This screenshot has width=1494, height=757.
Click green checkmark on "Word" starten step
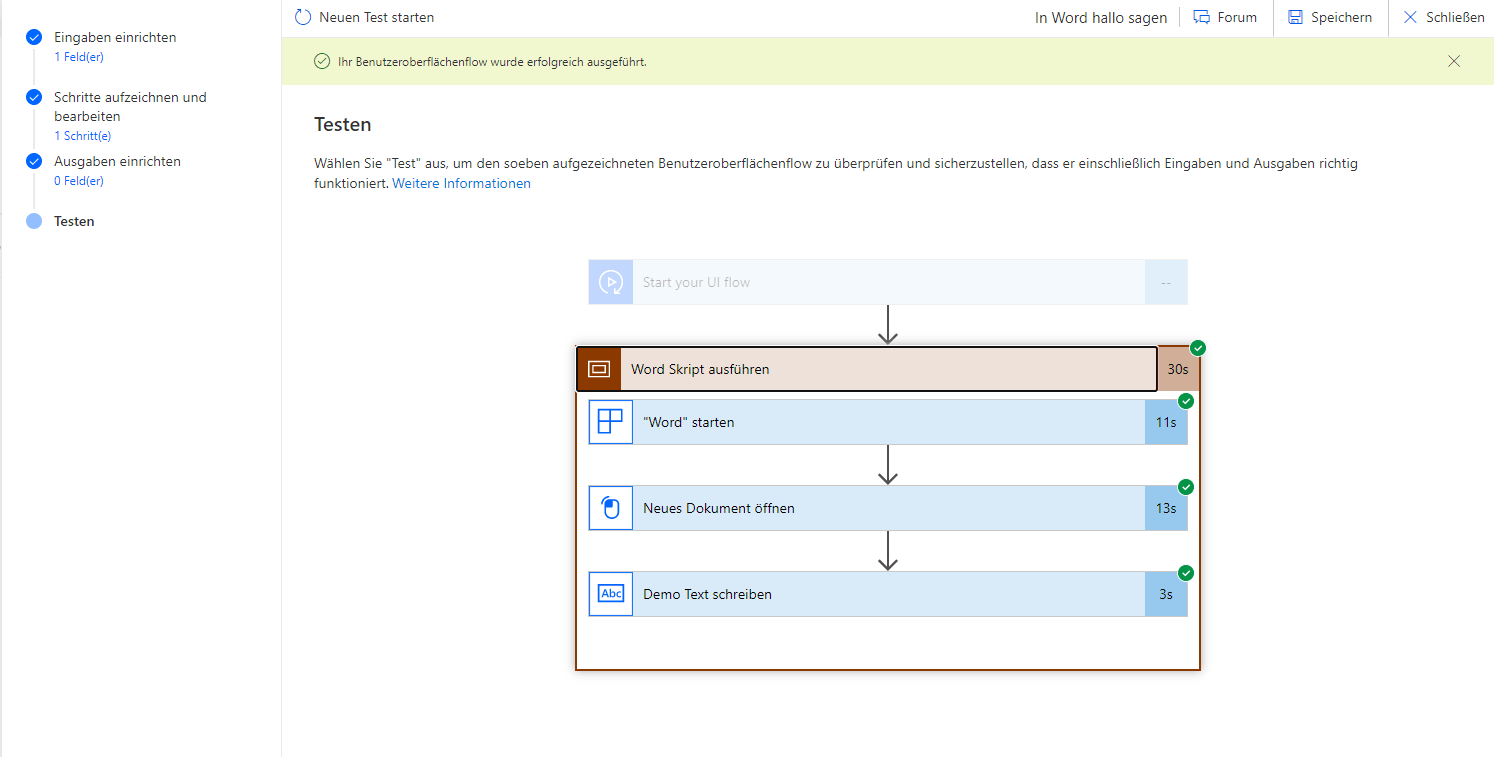click(1186, 401)
